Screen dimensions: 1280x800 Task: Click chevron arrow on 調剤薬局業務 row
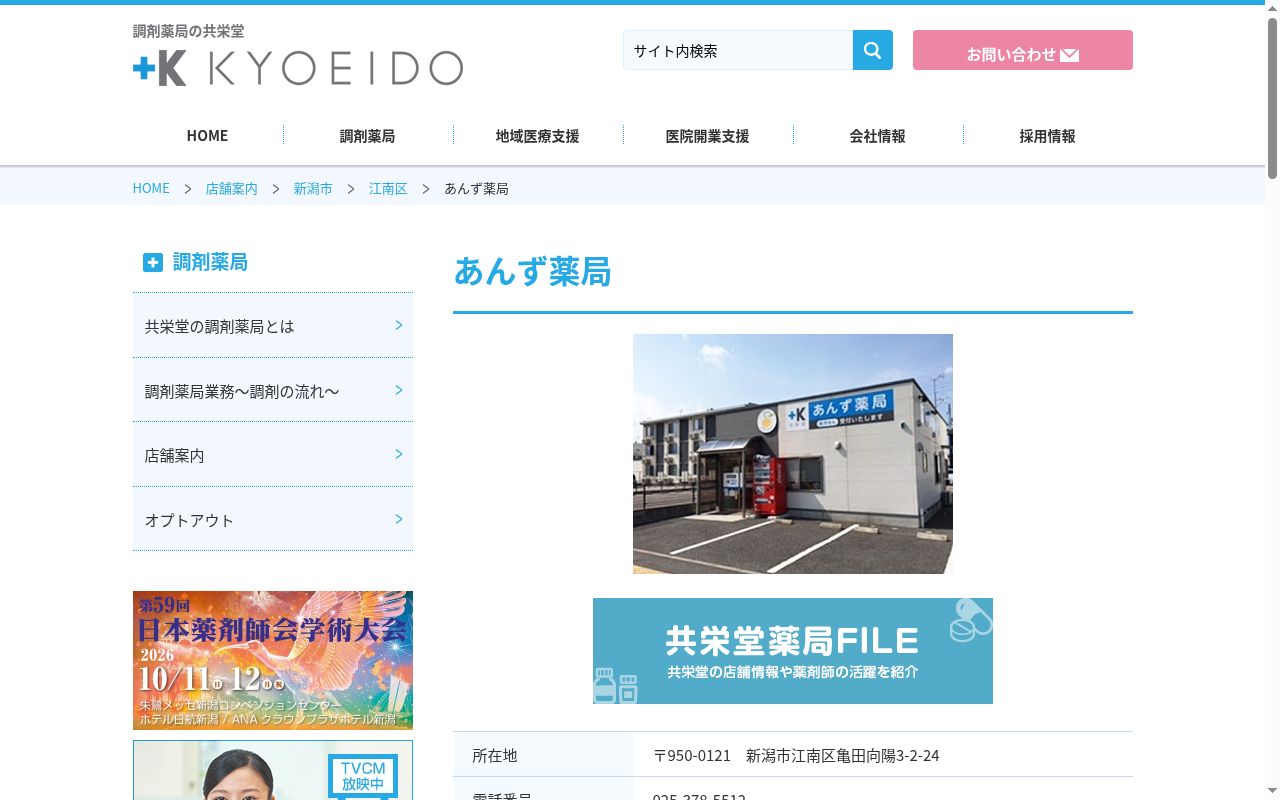coord(399,390)
